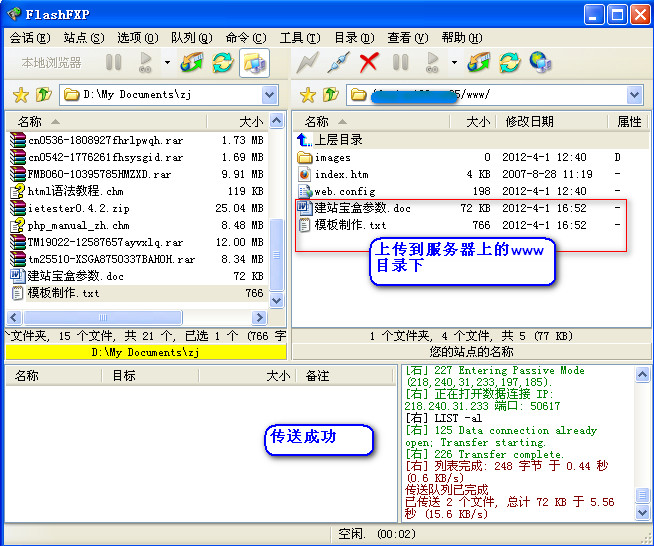Screen dimensions: 654x546
Task: Click the Connect lightning icon in right toolbar
Action: click(309, 62)
